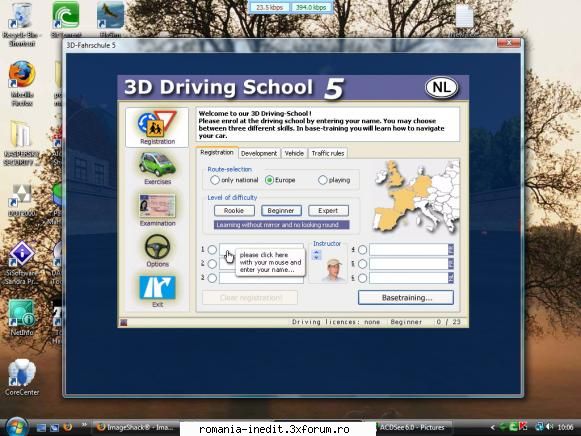Open the NetInfo desktop shortcut
581x436 pixels.
pyautogui.click(x=21, y=317)
